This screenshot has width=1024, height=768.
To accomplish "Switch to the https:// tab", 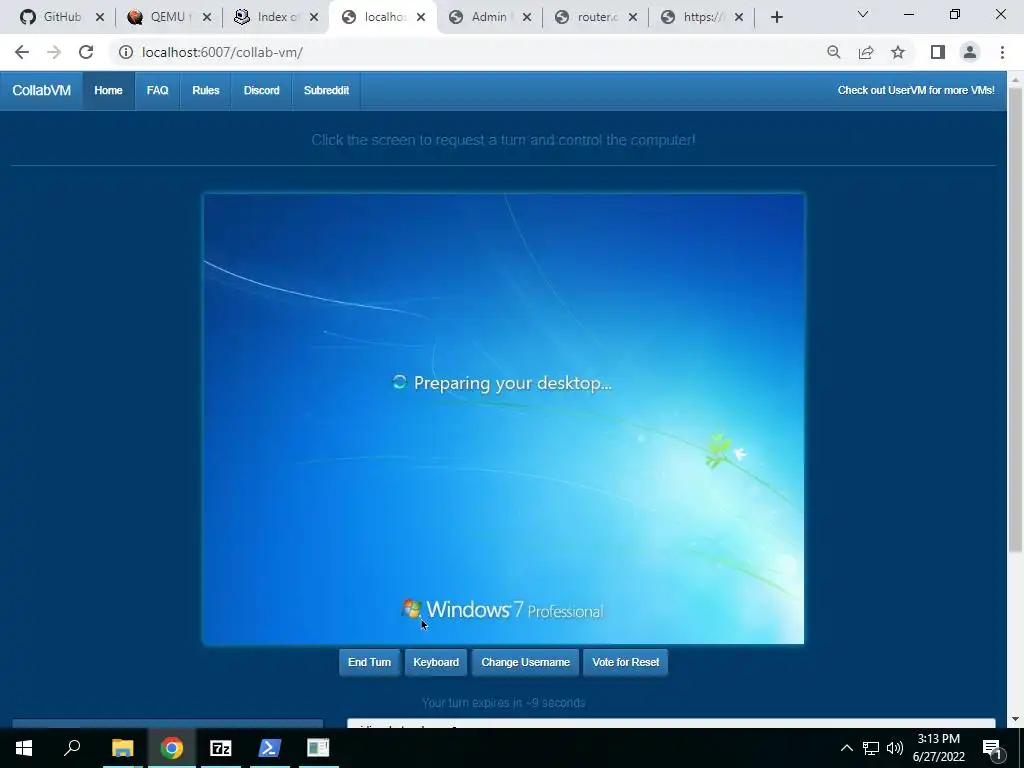I will coord(702,17).
